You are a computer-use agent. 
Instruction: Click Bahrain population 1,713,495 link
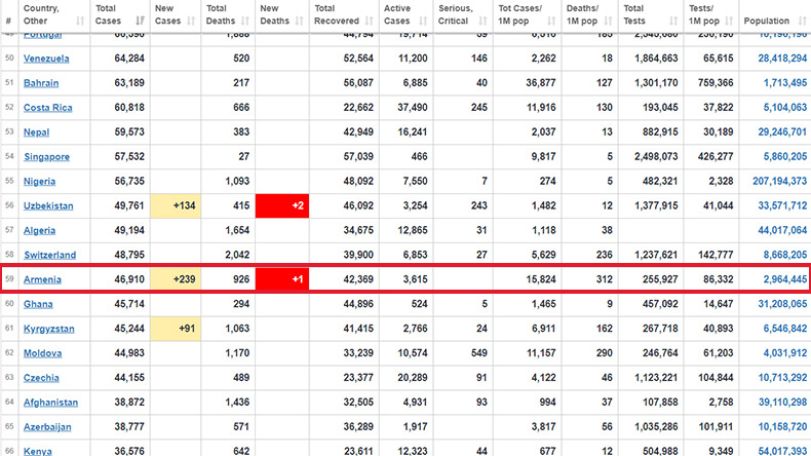click(x=785, y=83)
